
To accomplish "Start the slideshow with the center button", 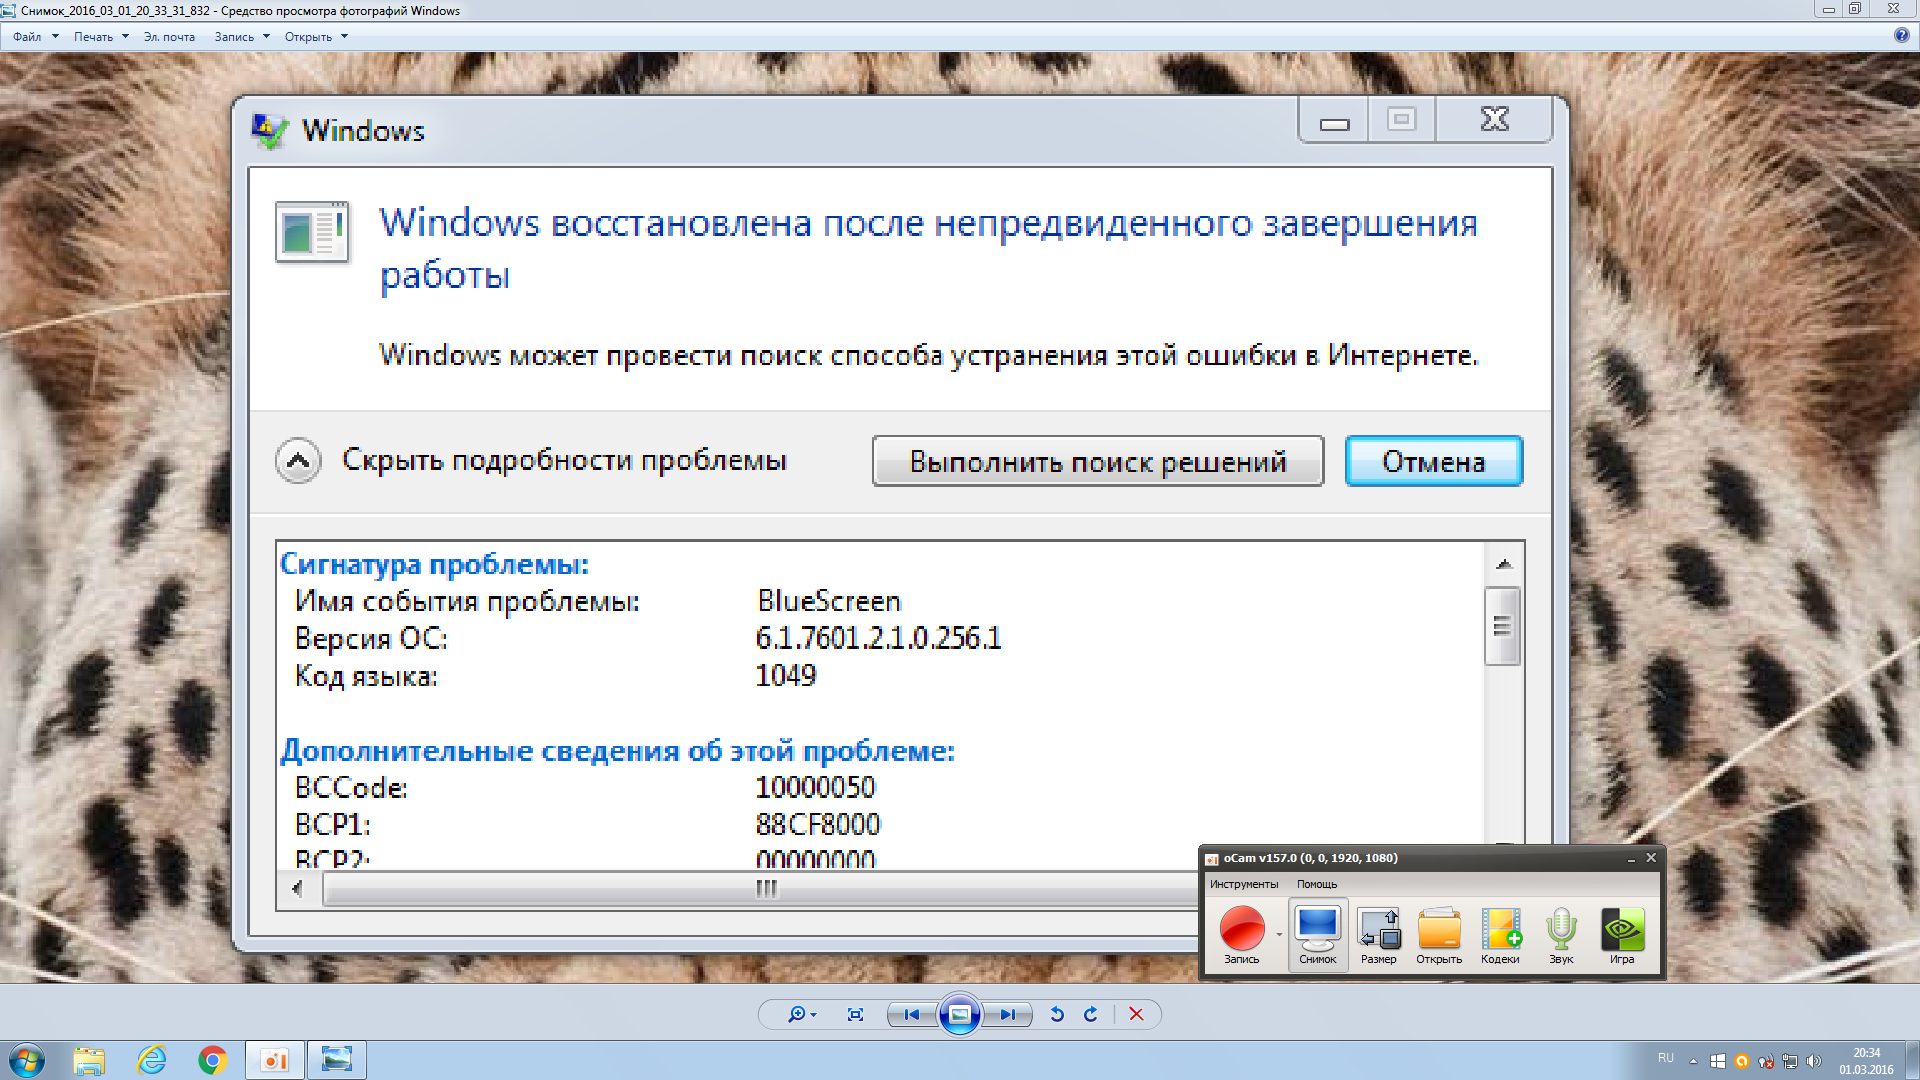I will (x=959, y=1014).
